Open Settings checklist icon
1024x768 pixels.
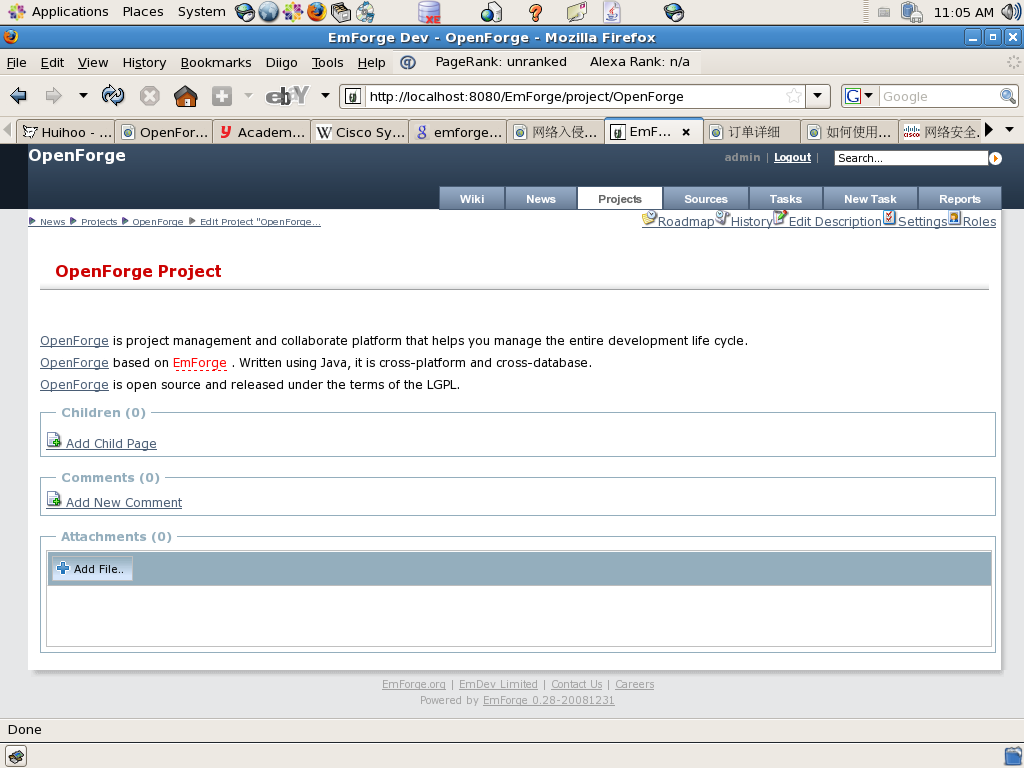(x=889, y=218)
